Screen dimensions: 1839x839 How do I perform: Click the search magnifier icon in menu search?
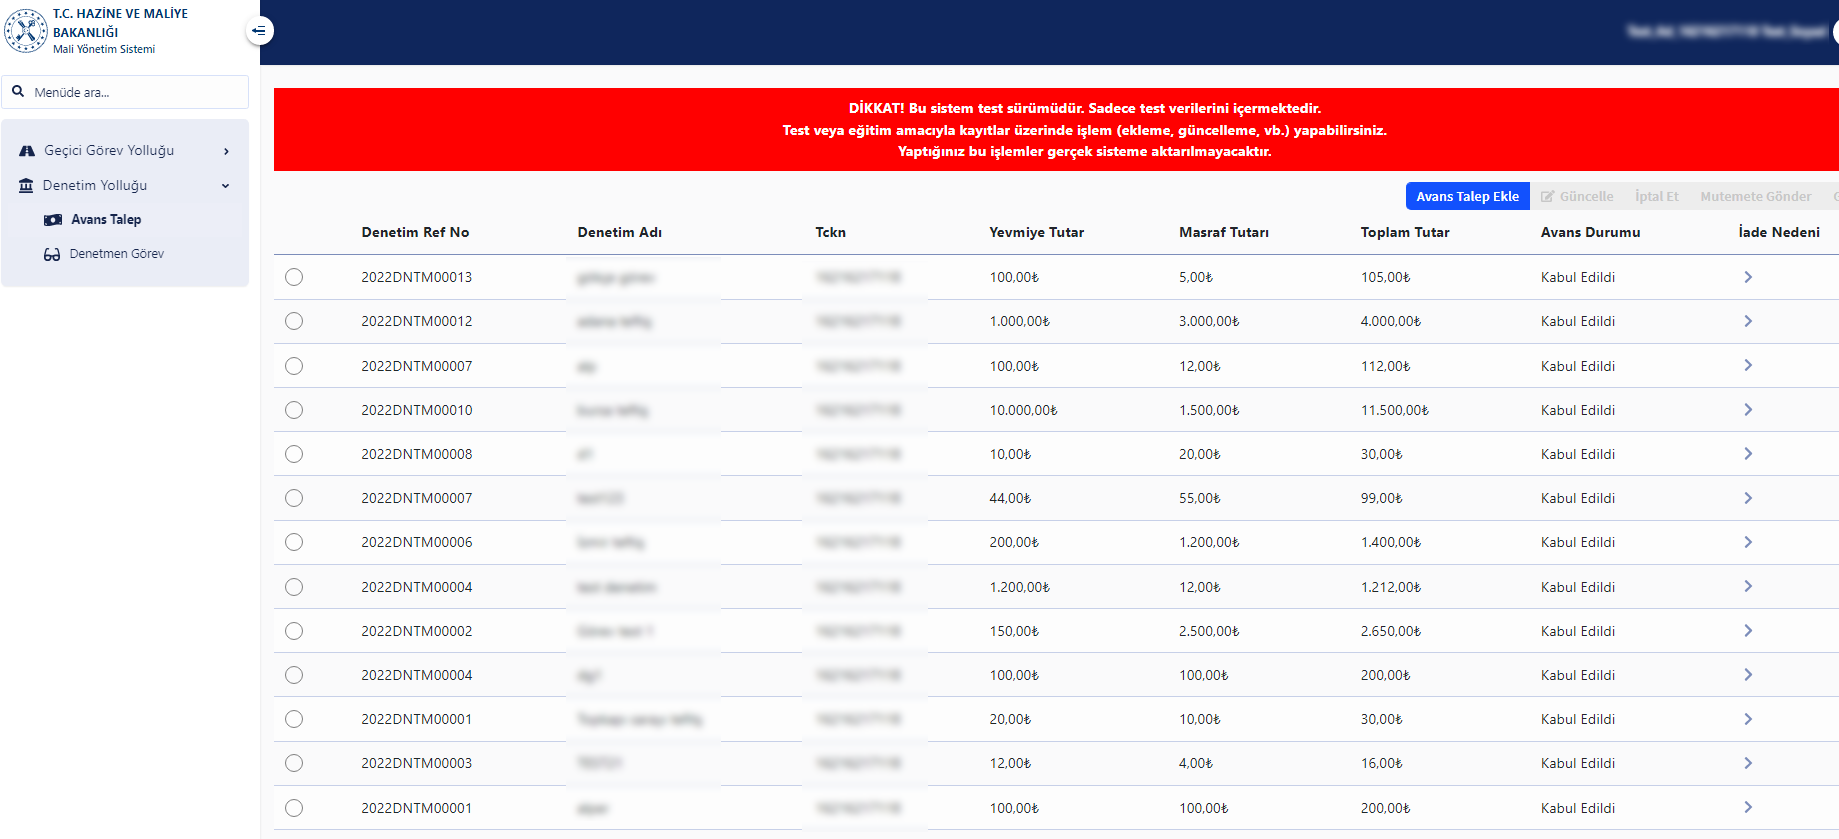click(18, 92)
